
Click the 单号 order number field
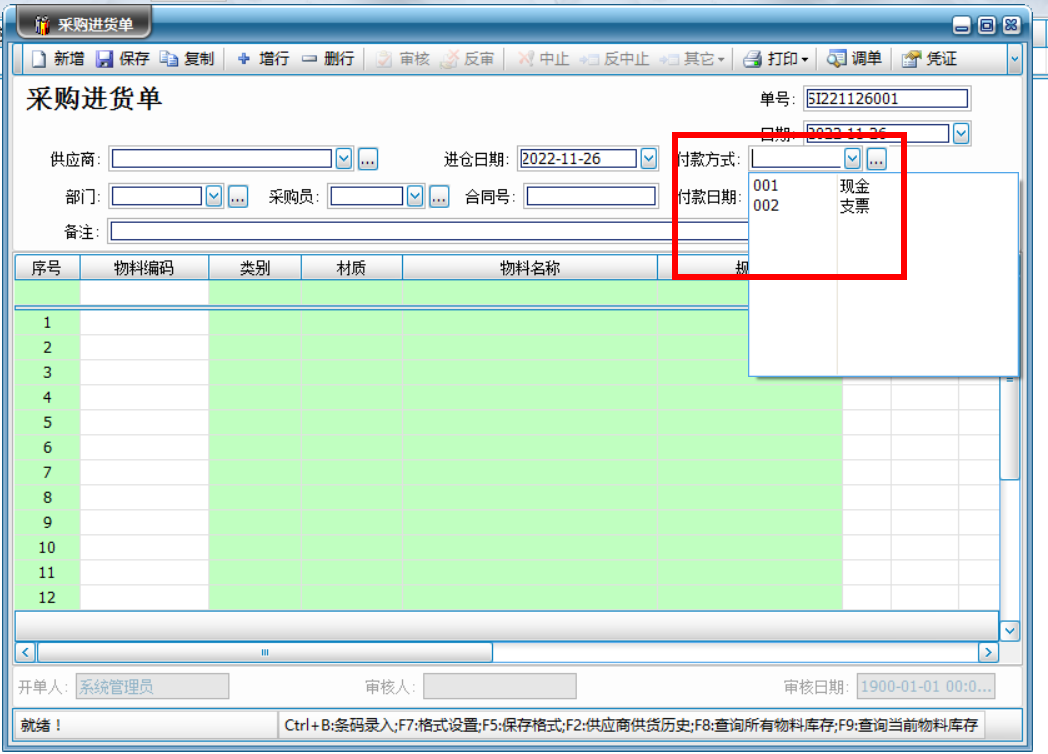[886, 99]
